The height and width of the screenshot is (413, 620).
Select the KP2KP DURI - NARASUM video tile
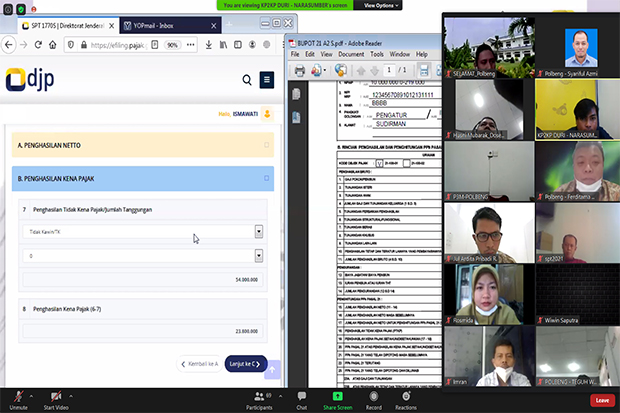pos(578,109)
